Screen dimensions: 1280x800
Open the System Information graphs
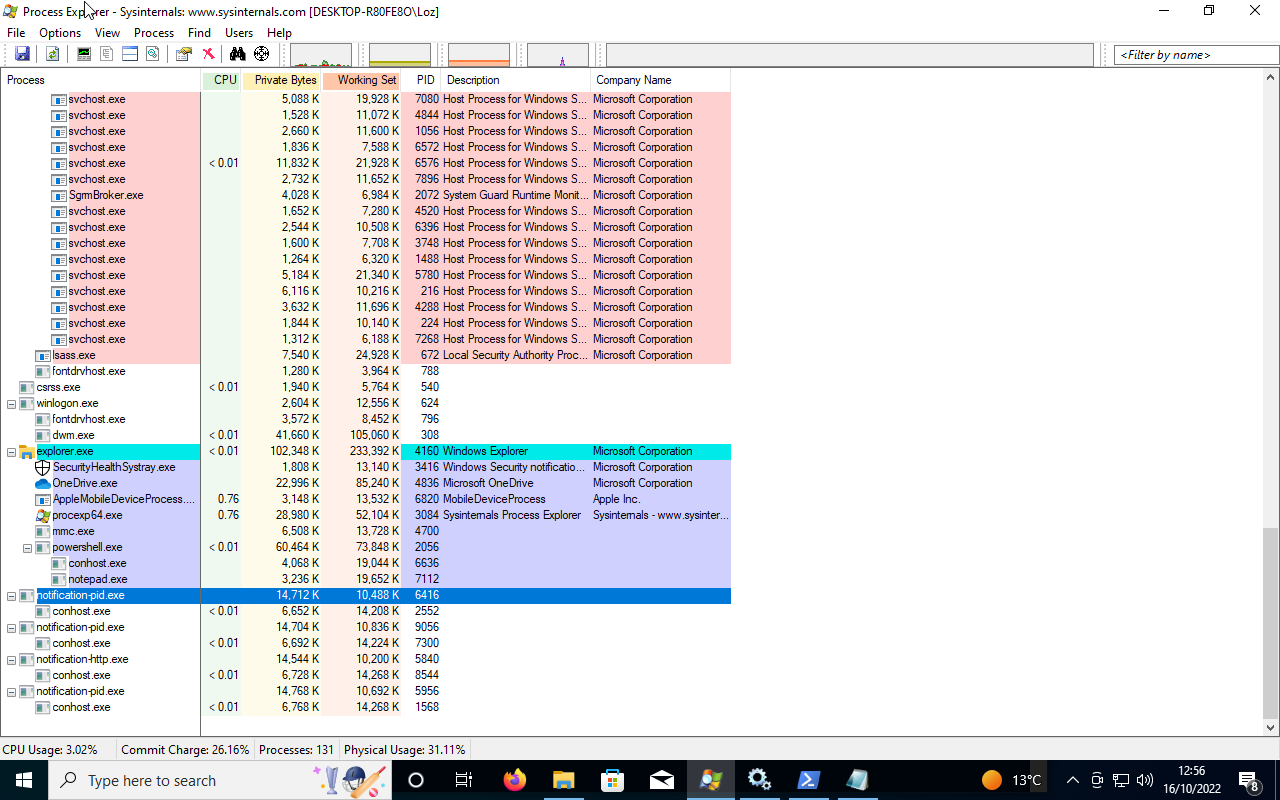pos(83,53)
